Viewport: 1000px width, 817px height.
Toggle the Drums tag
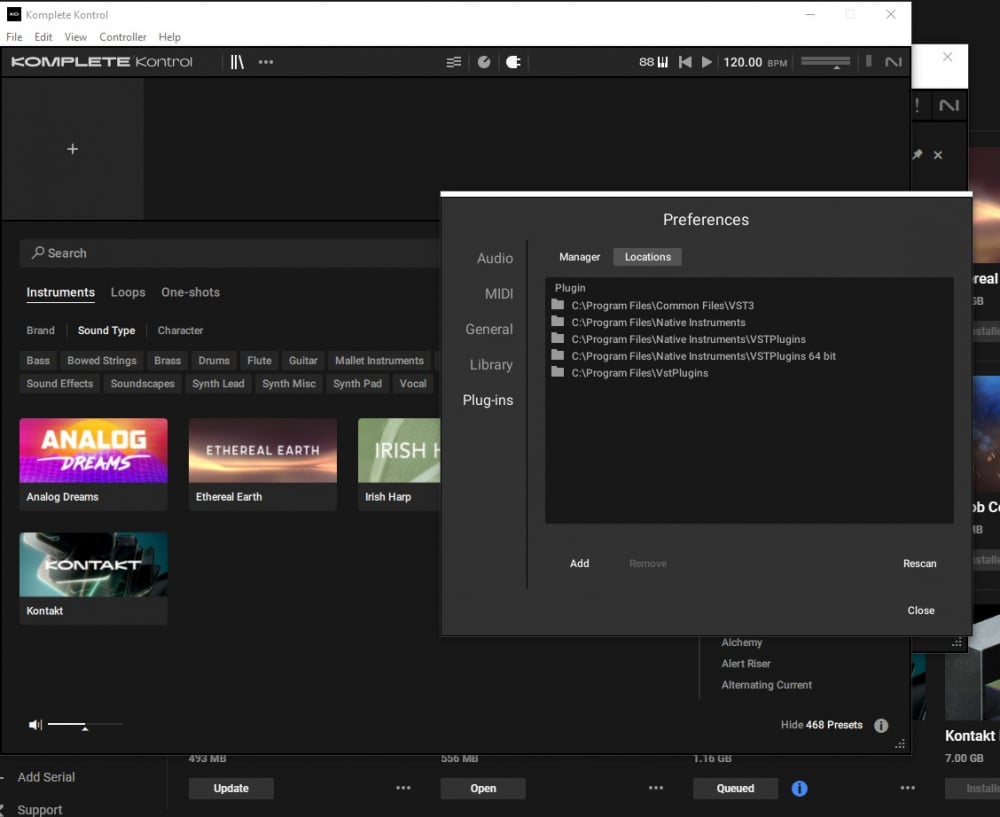tap(214, 360)
